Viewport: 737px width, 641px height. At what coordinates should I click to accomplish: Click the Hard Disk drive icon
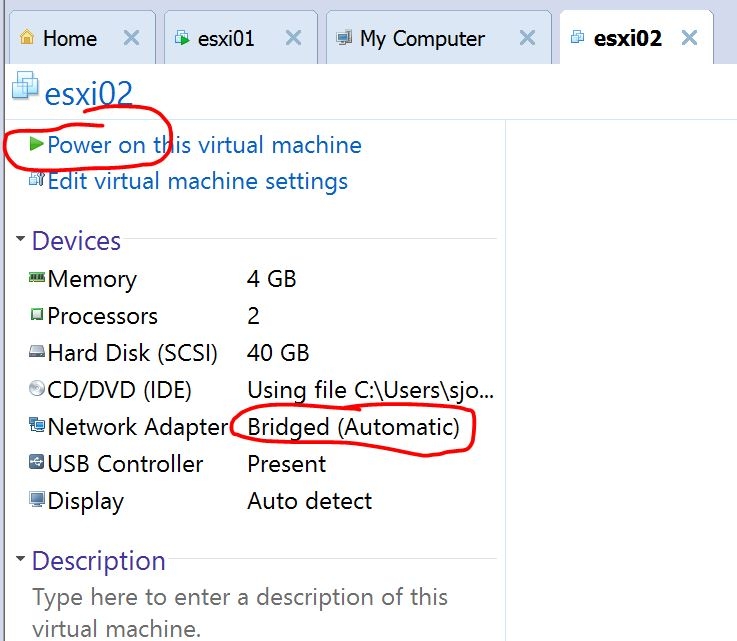click(37, 351)
